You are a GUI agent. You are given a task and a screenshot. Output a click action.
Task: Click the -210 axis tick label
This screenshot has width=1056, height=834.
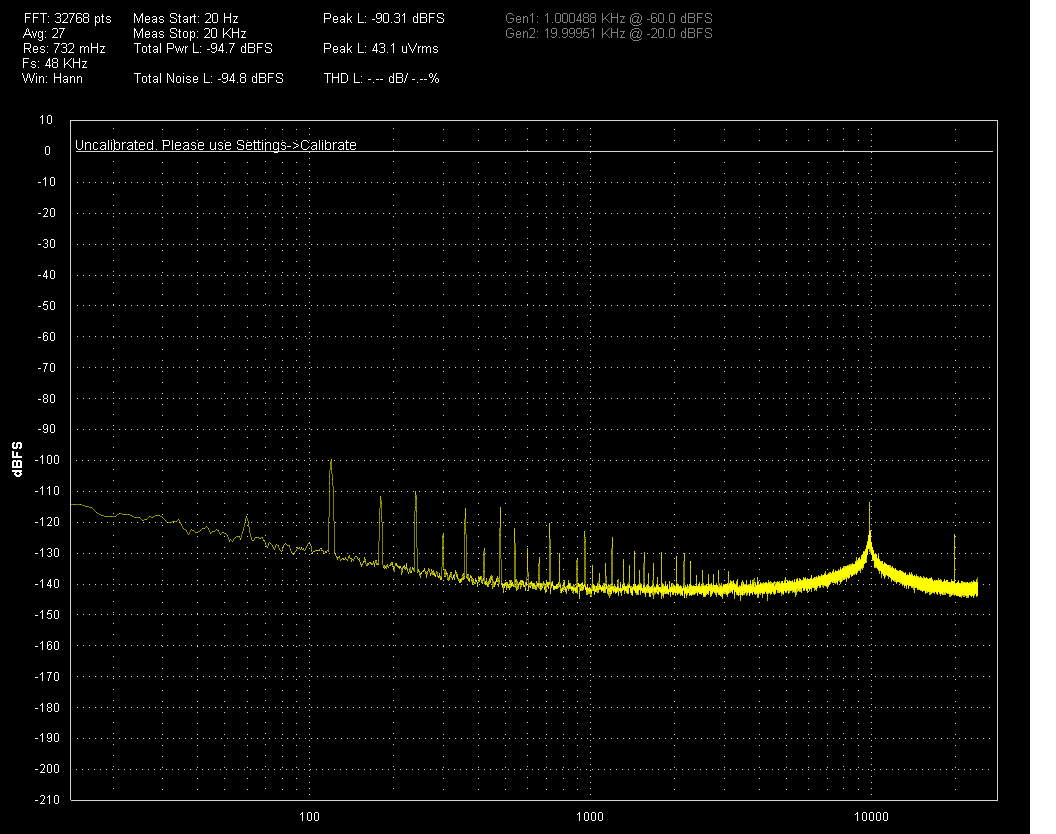[46, 800]
